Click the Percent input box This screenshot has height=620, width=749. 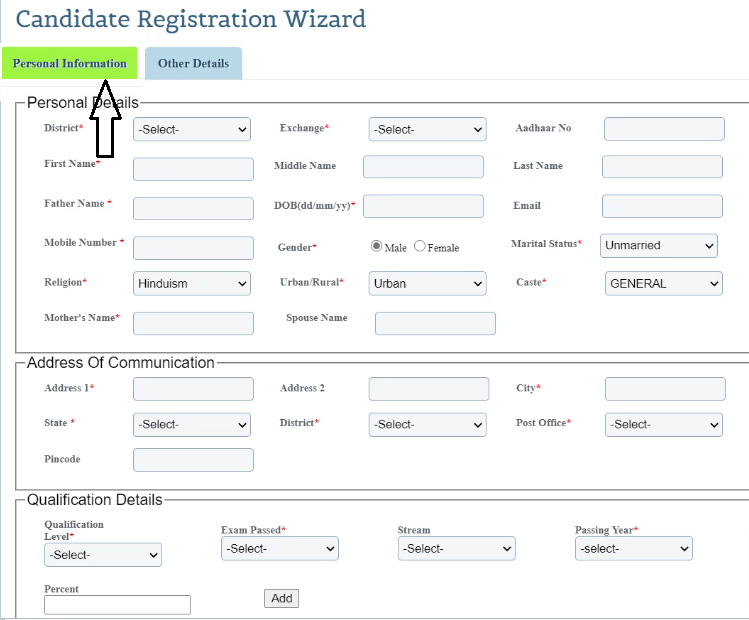118,605
